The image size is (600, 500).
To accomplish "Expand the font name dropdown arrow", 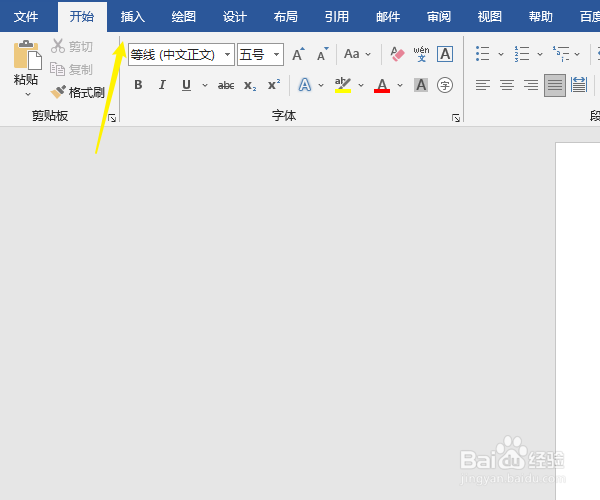I will tap(228, 55).
